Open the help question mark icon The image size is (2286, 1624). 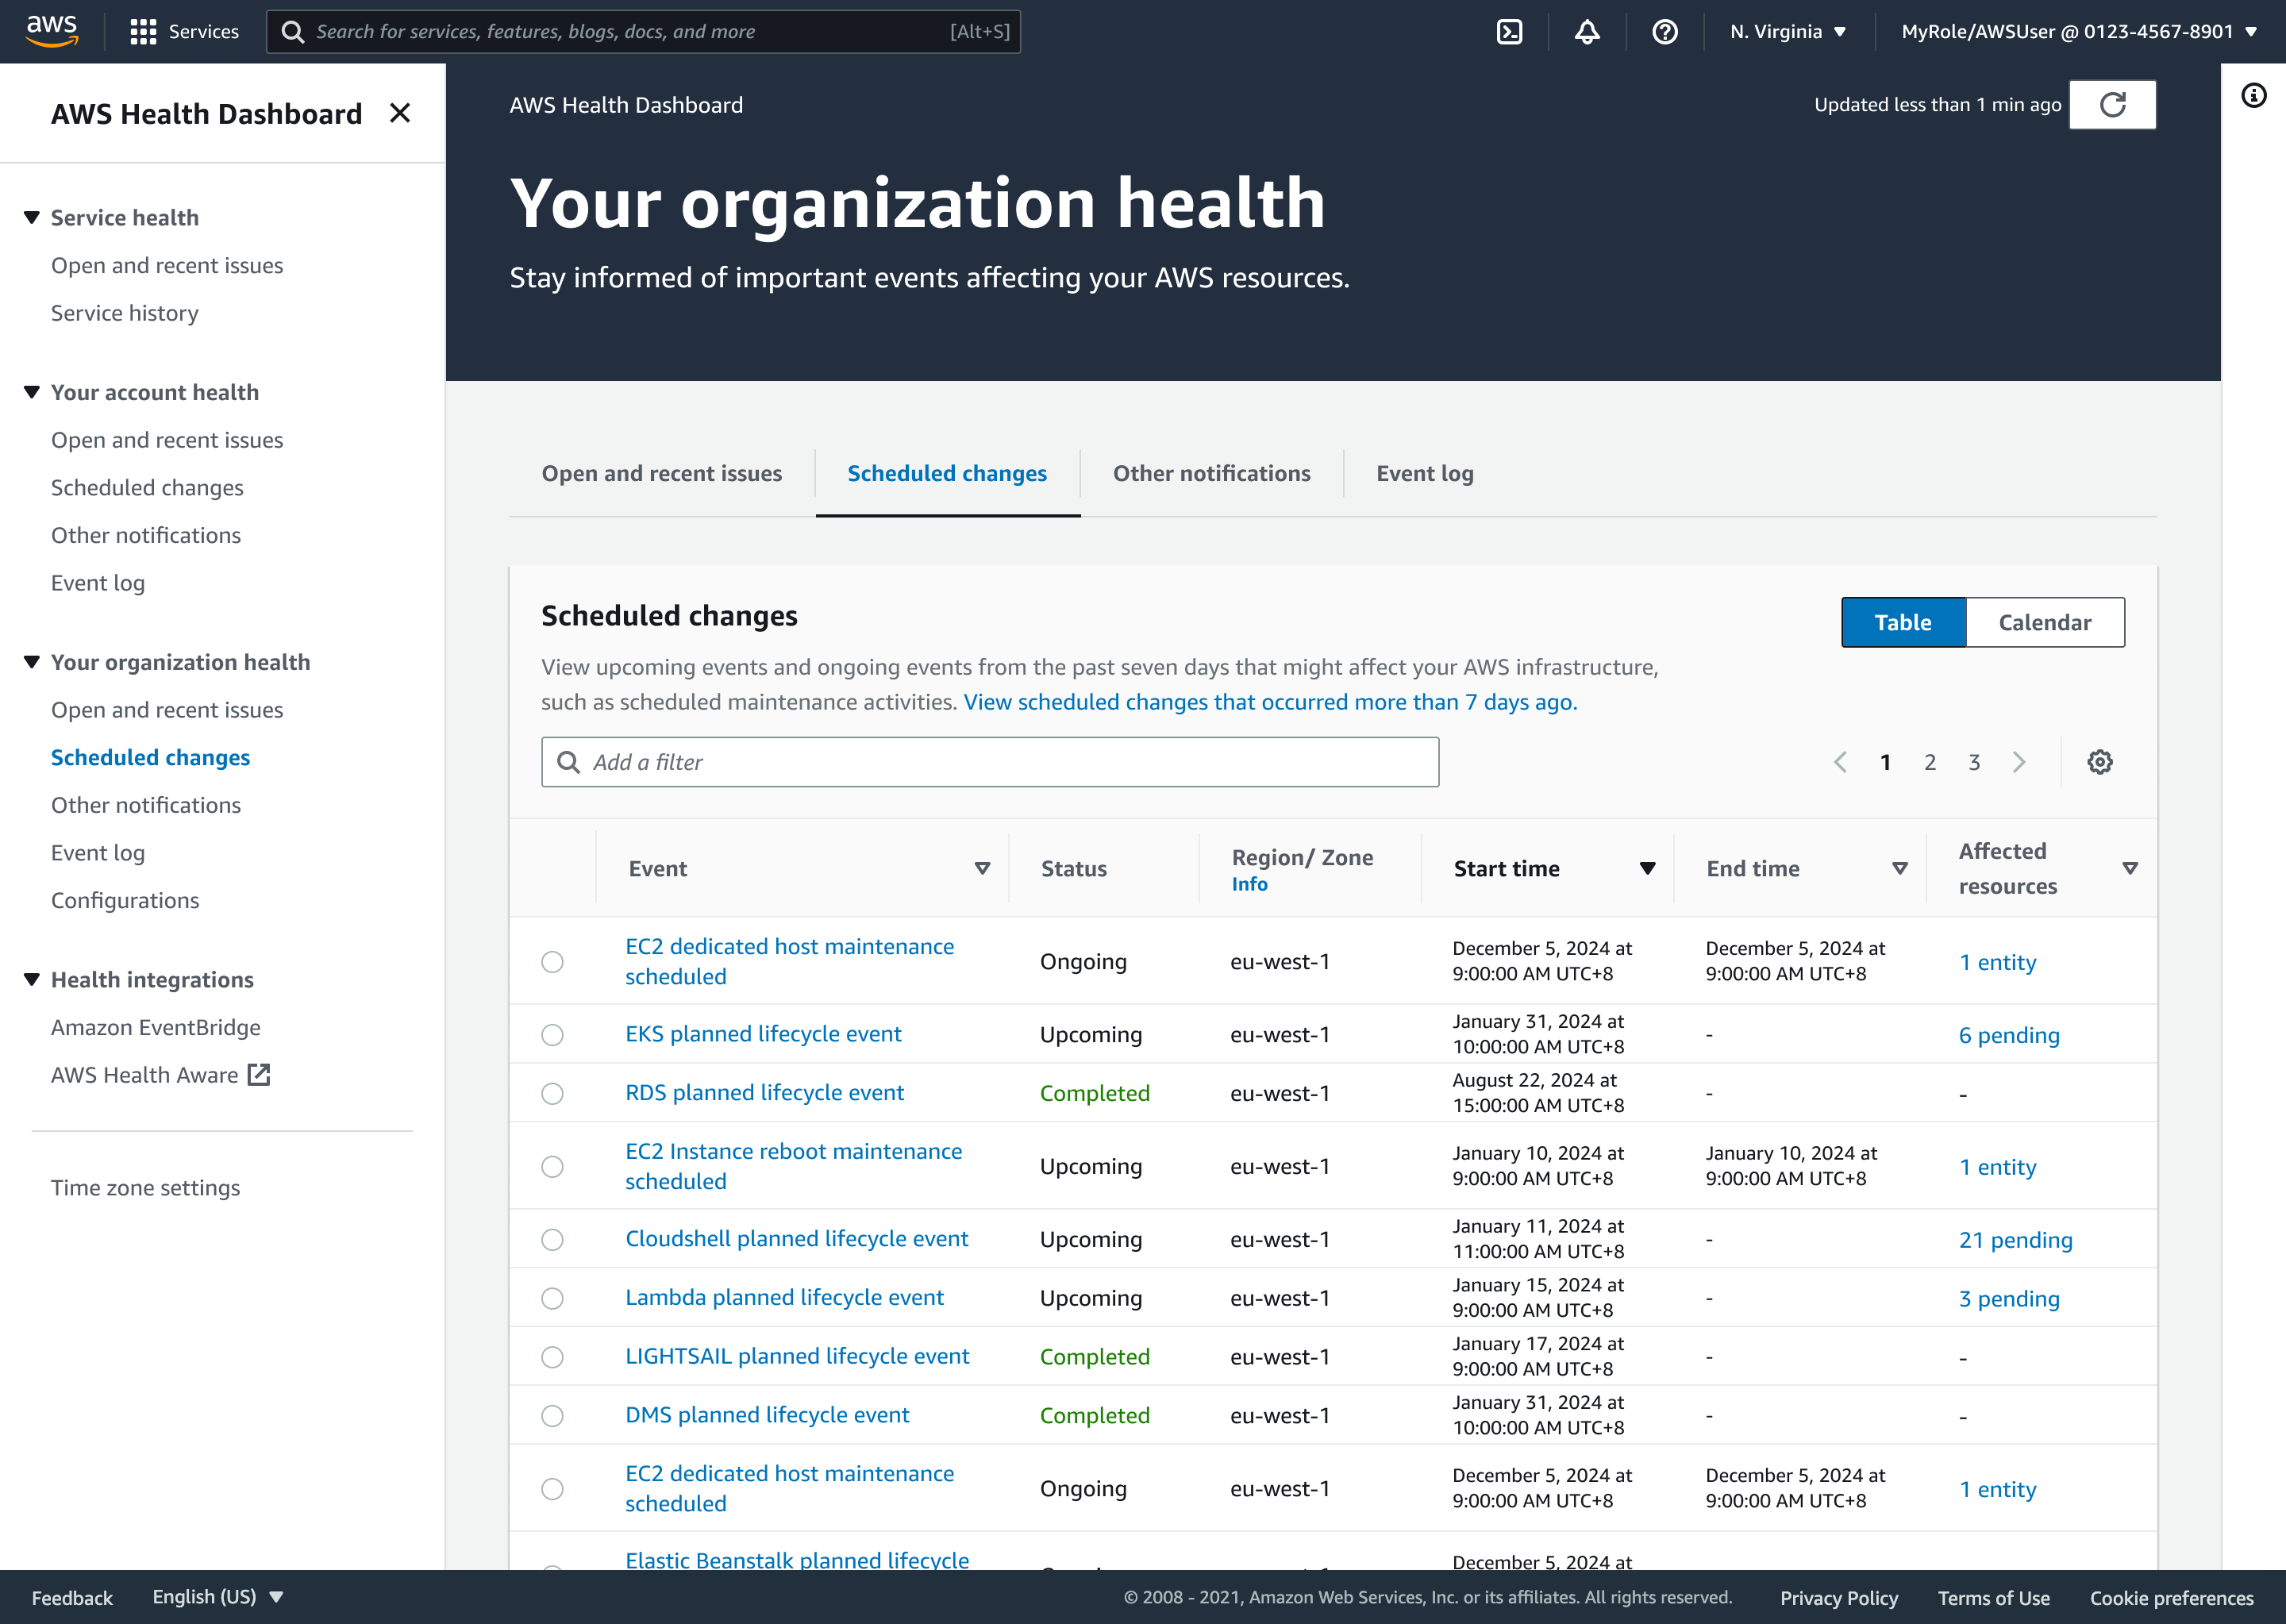pos(1664,32)
